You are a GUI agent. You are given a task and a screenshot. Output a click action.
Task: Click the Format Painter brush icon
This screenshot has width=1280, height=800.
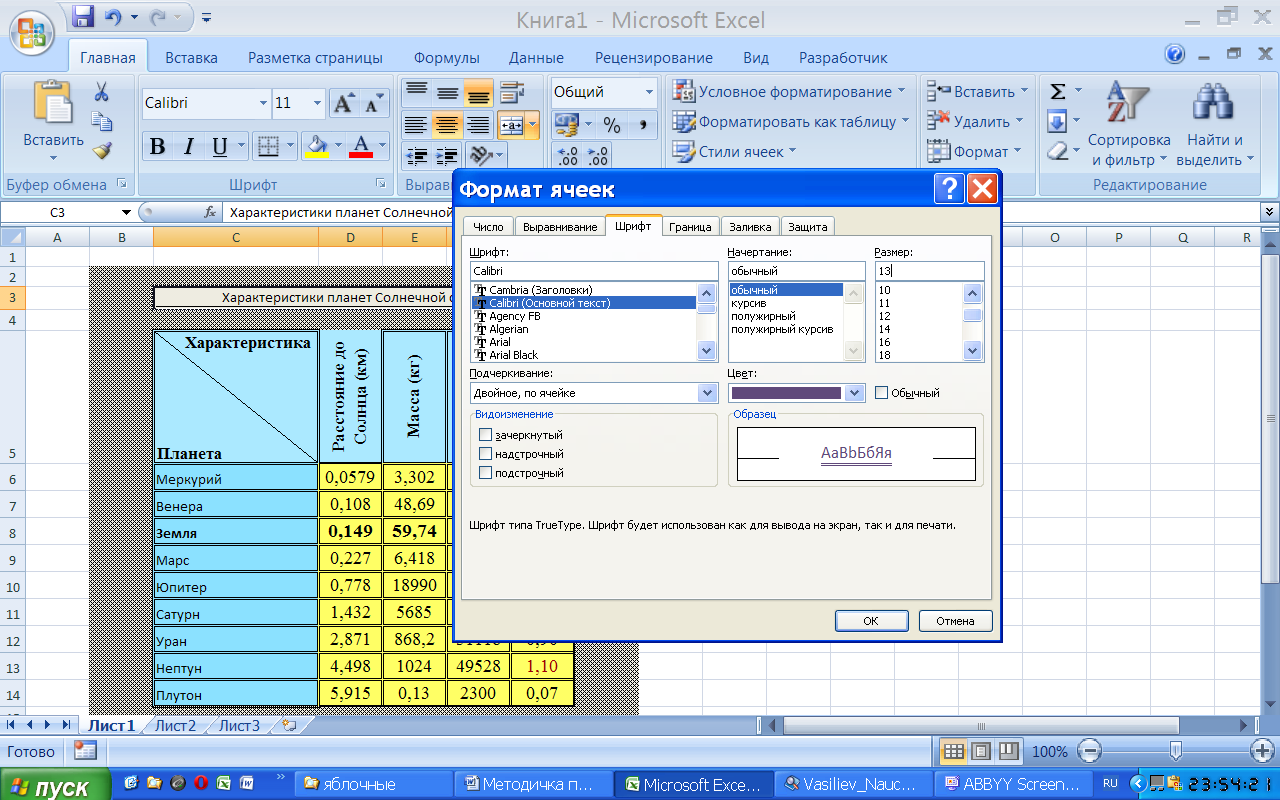click(101, 150)
